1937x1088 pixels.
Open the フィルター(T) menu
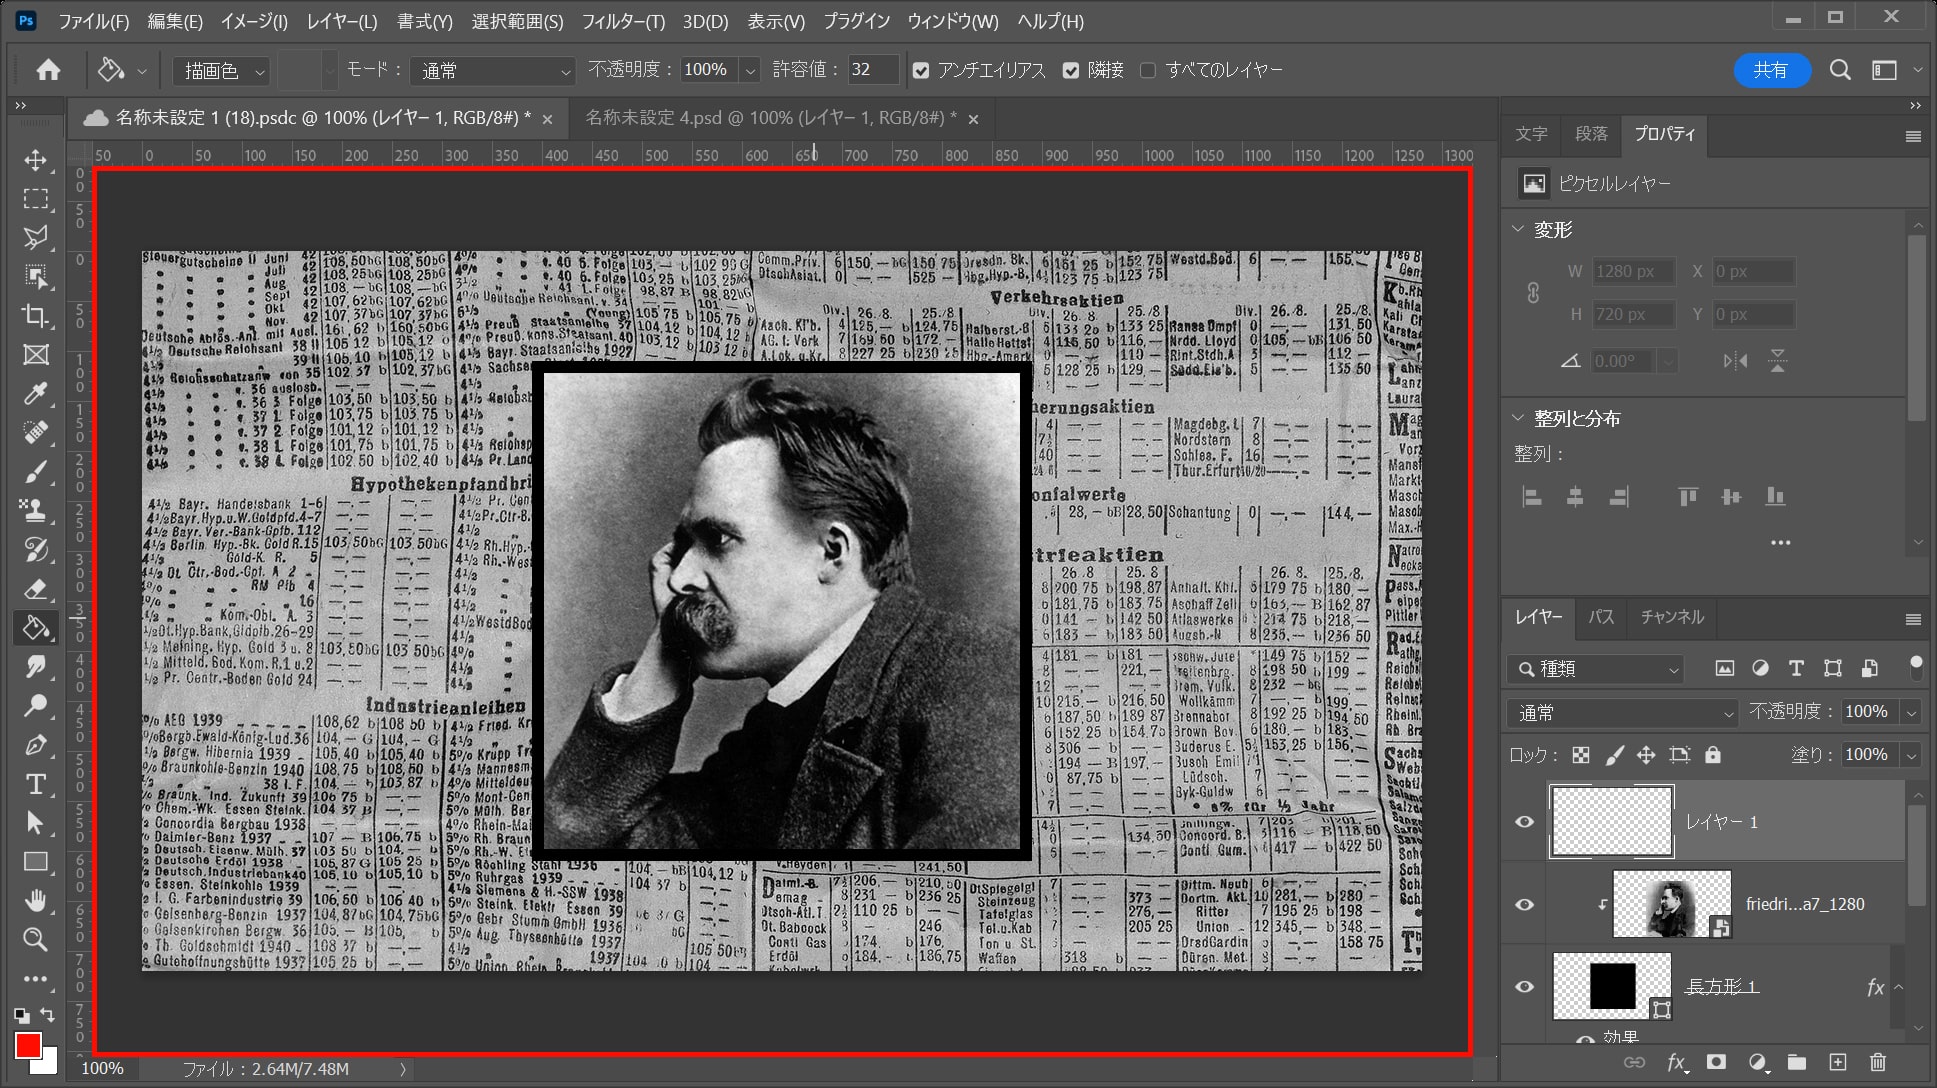click(623, 21)
